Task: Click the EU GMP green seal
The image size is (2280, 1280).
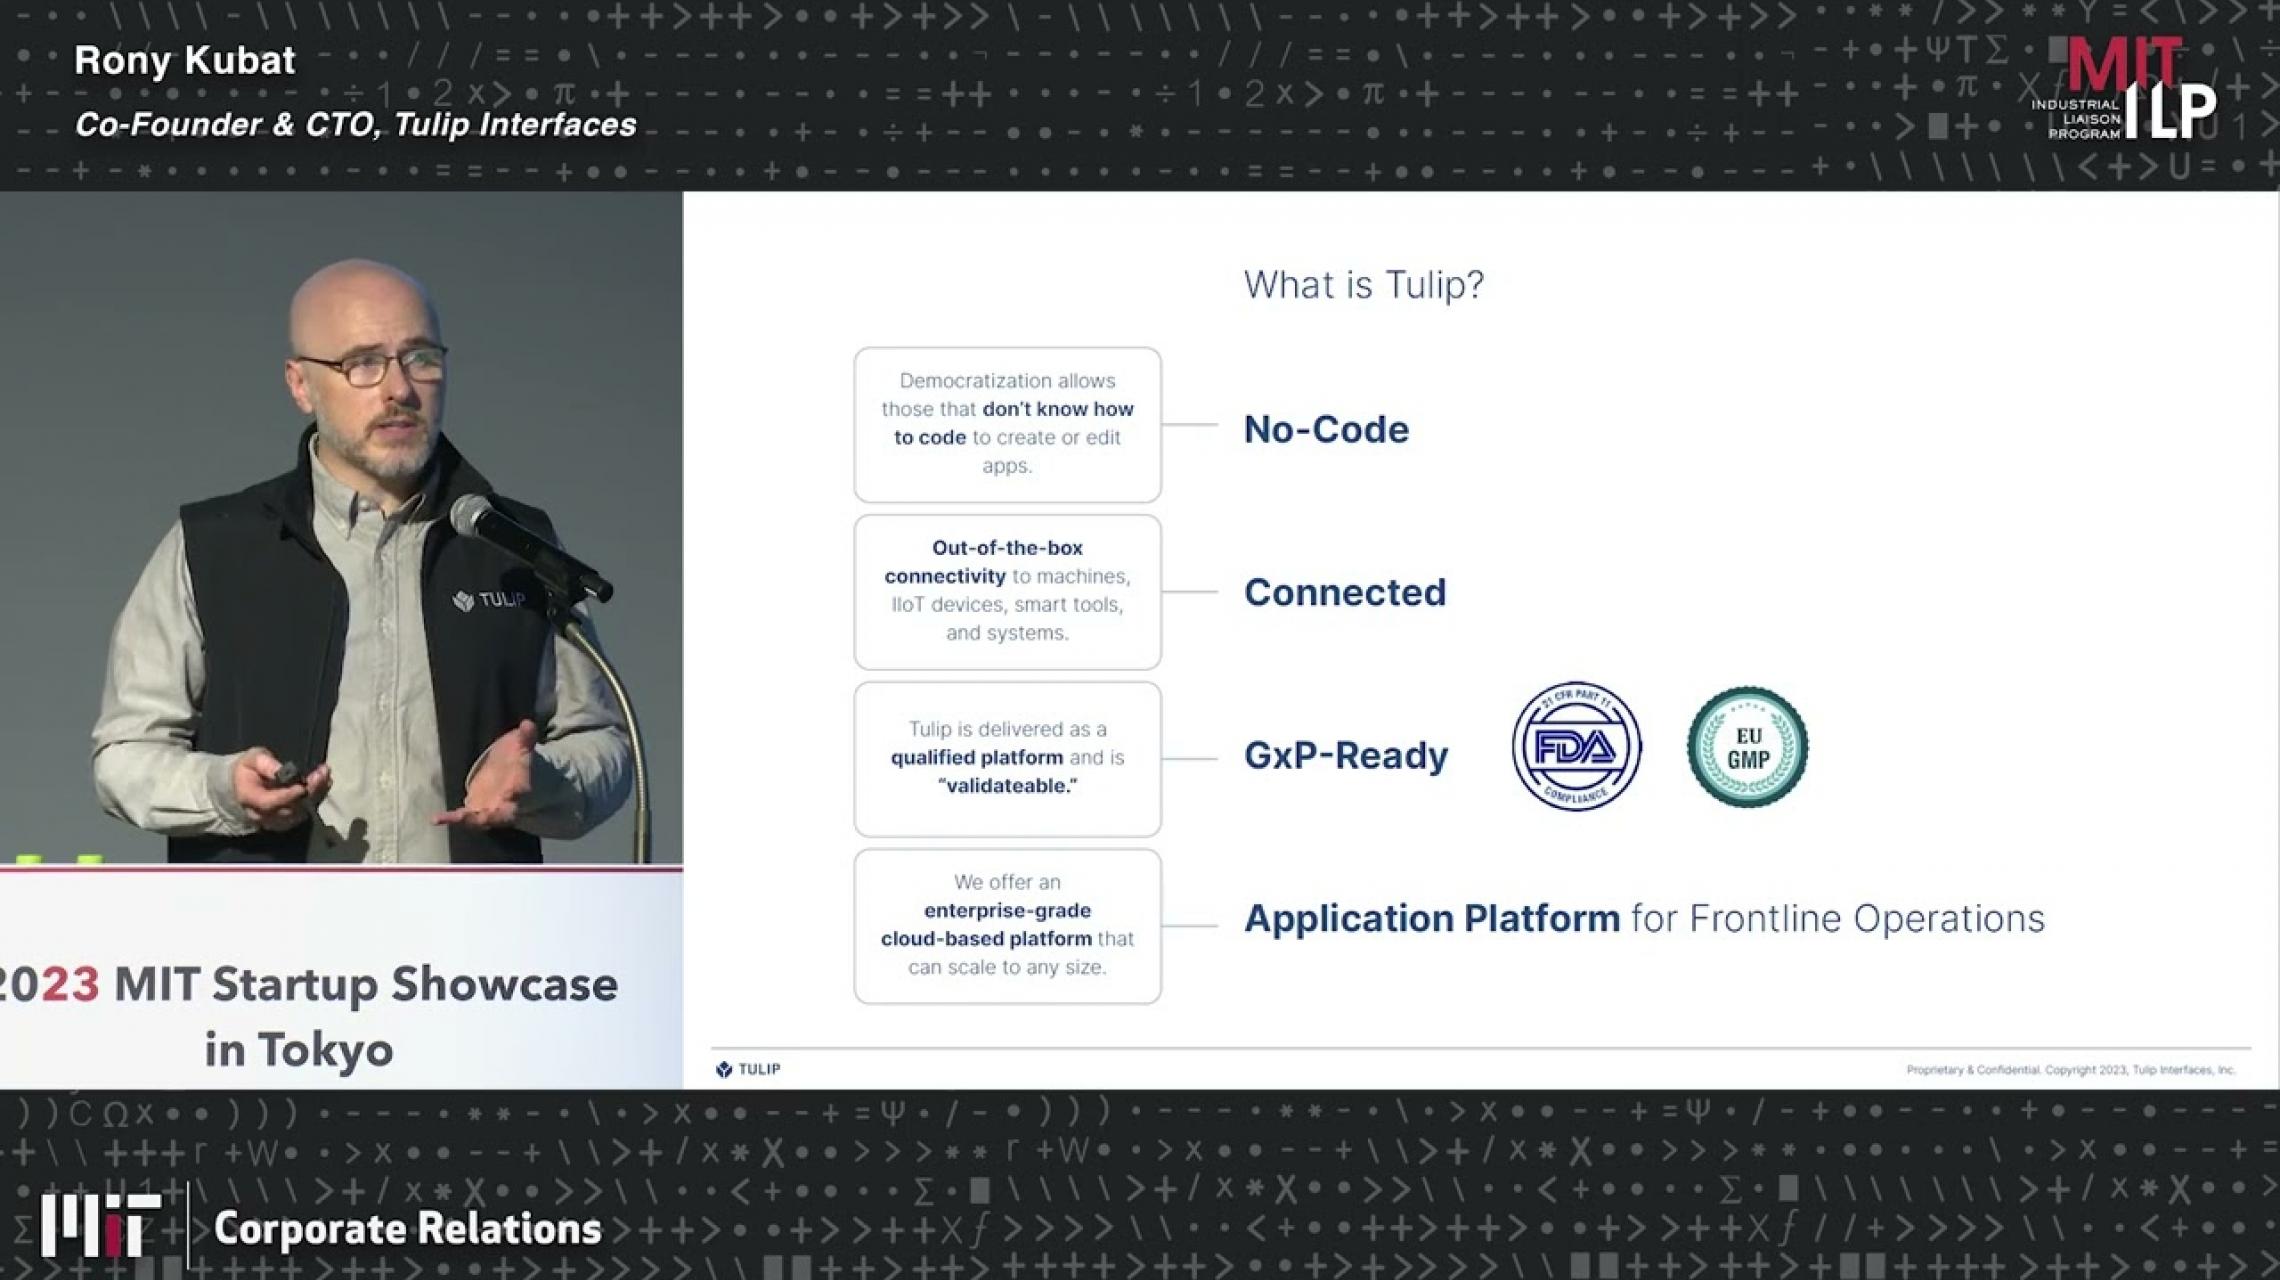Action: pos(1747,747)
